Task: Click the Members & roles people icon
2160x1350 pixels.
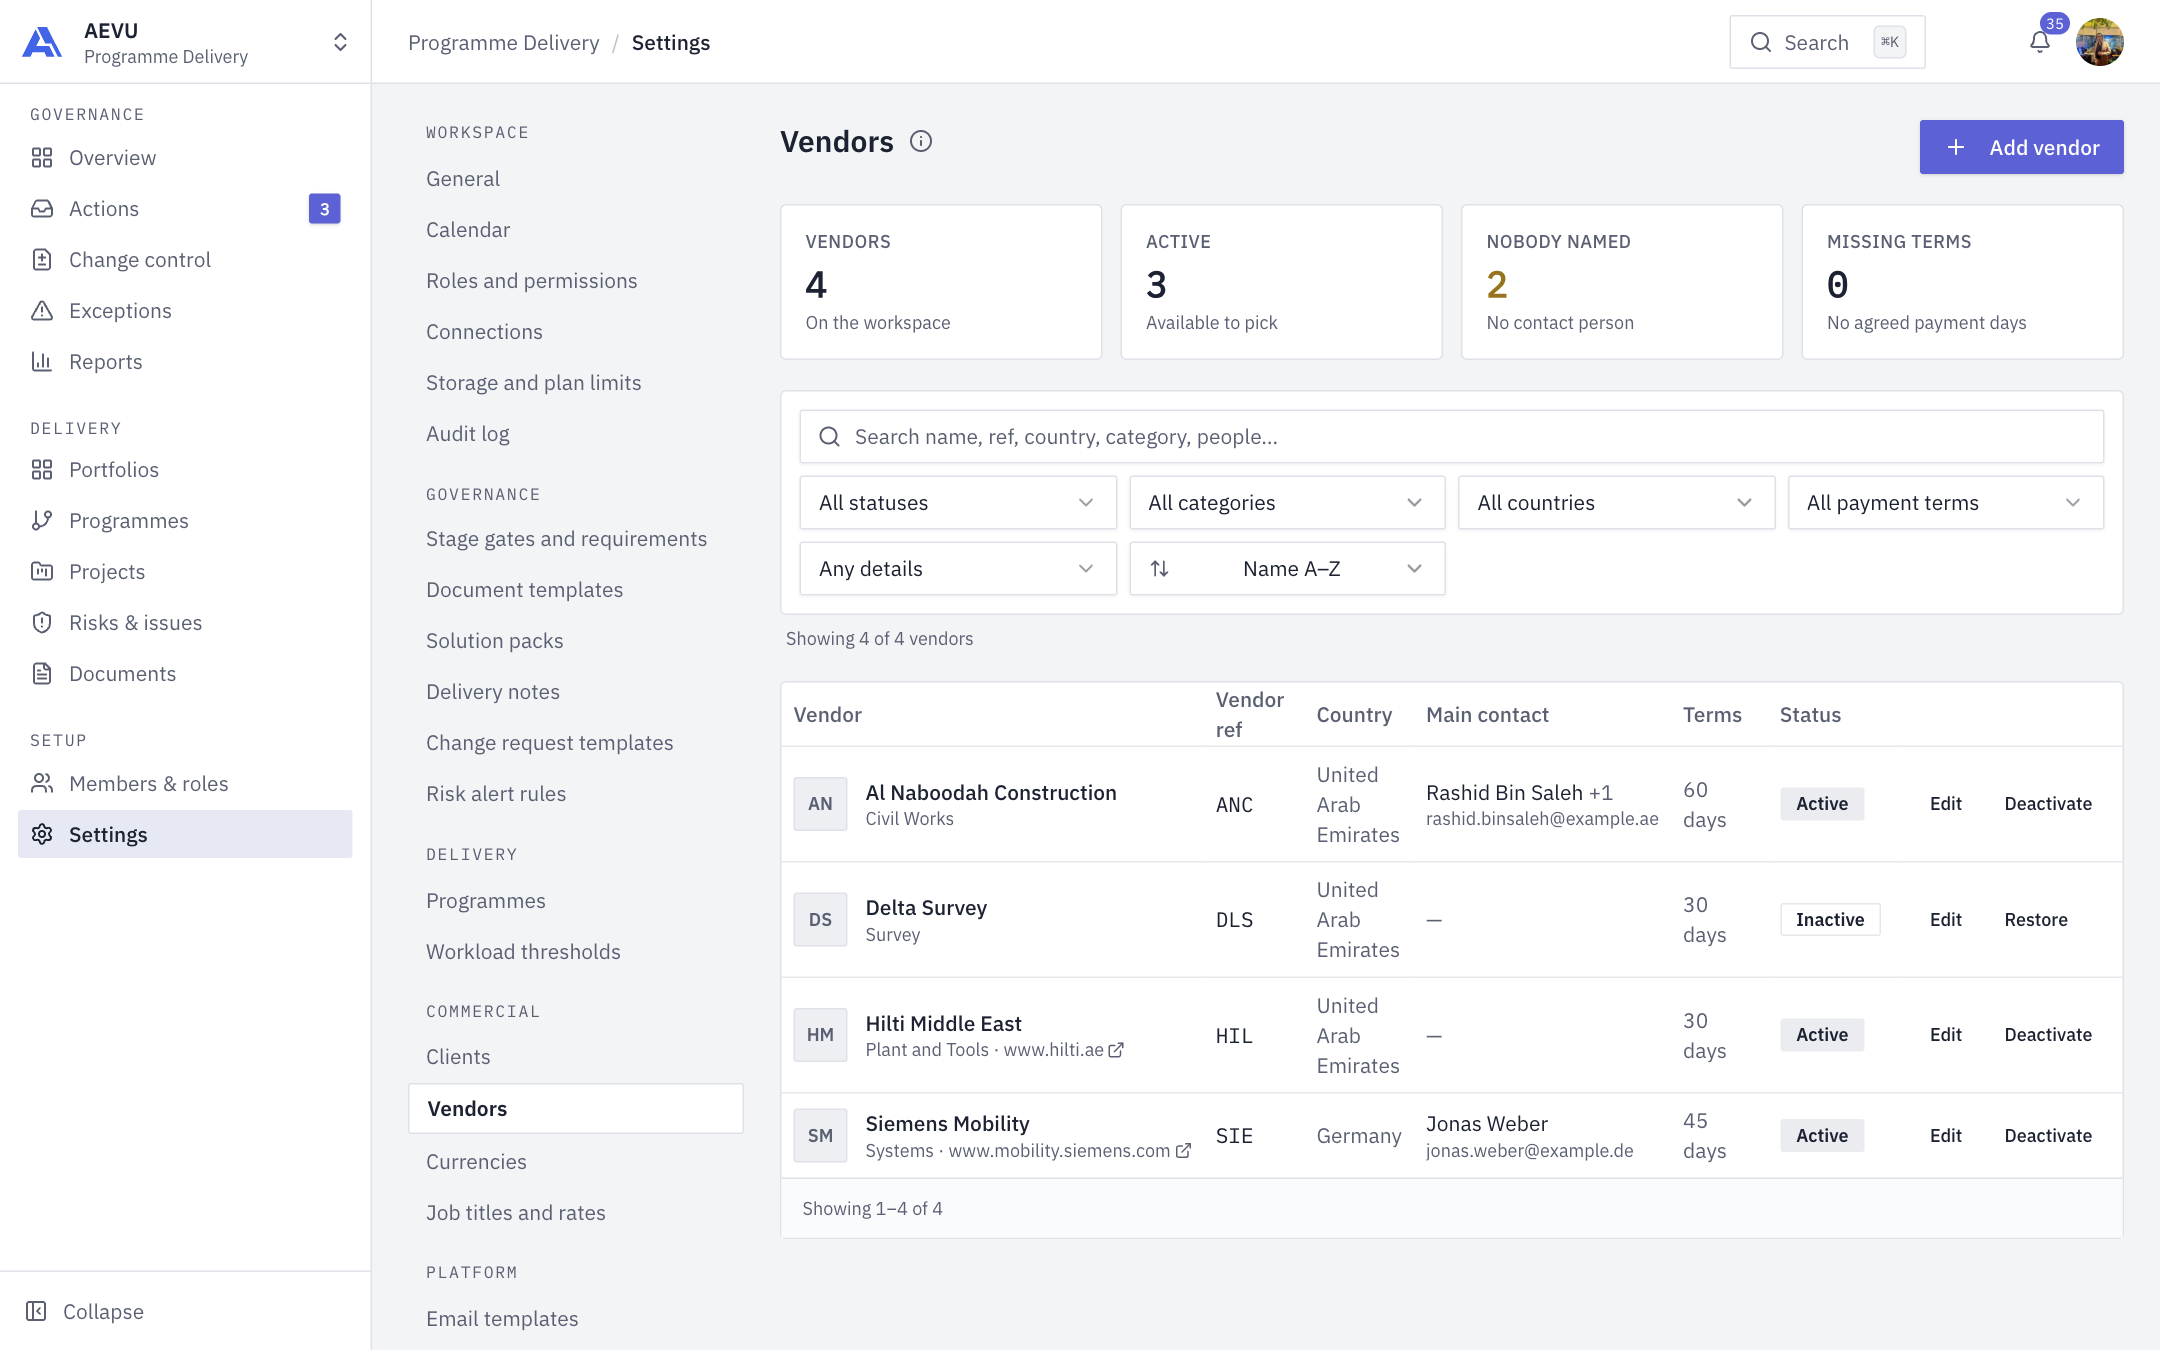Action: click(x=42, y=784)
